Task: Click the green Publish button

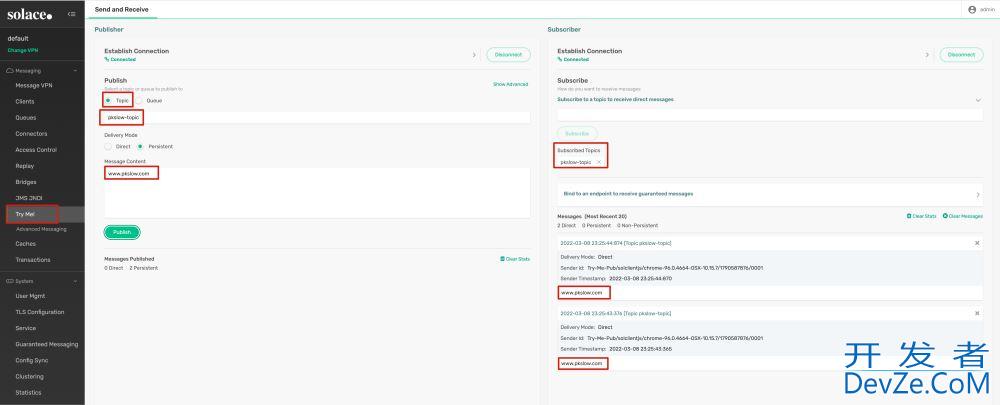Action: [x=122, y=232]
